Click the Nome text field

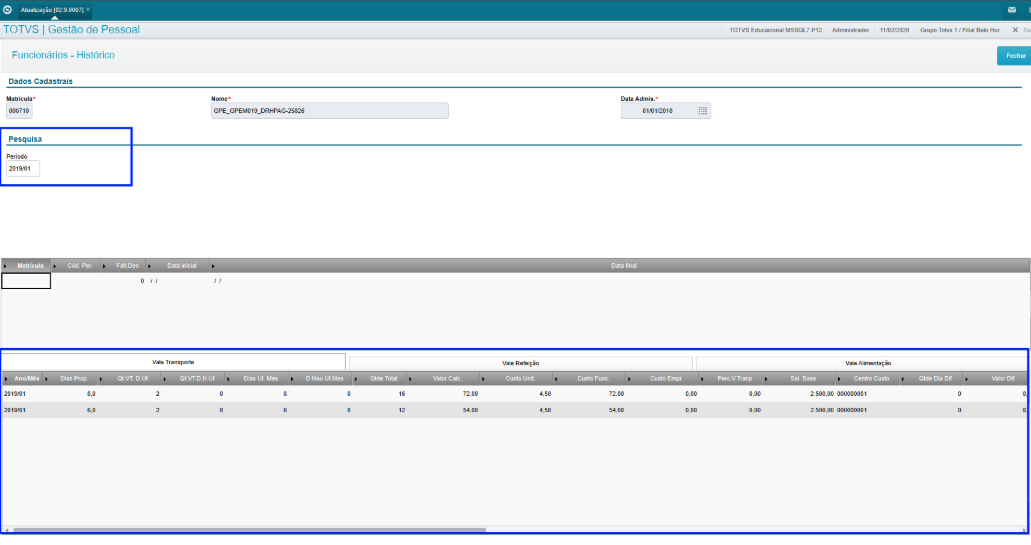tap(329, 110)
